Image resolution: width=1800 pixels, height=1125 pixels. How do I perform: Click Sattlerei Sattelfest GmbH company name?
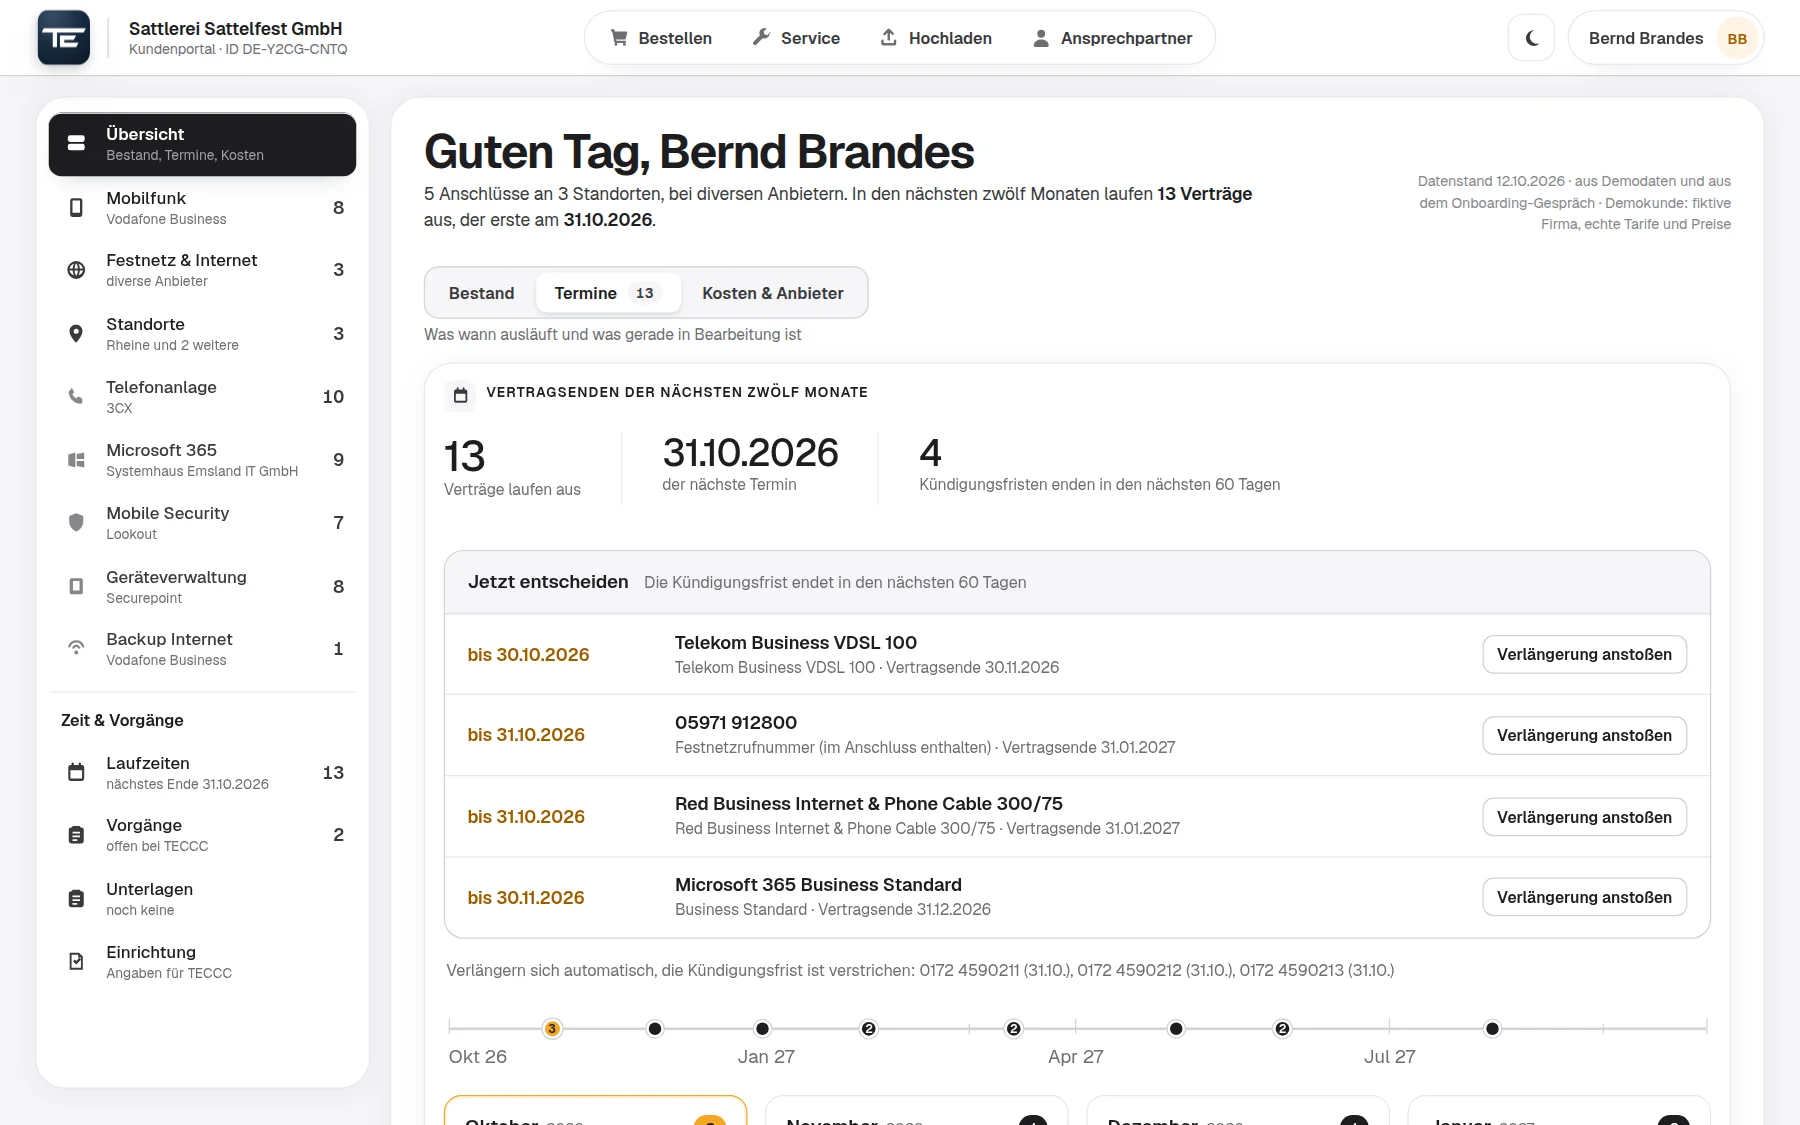tap(235, 29)
